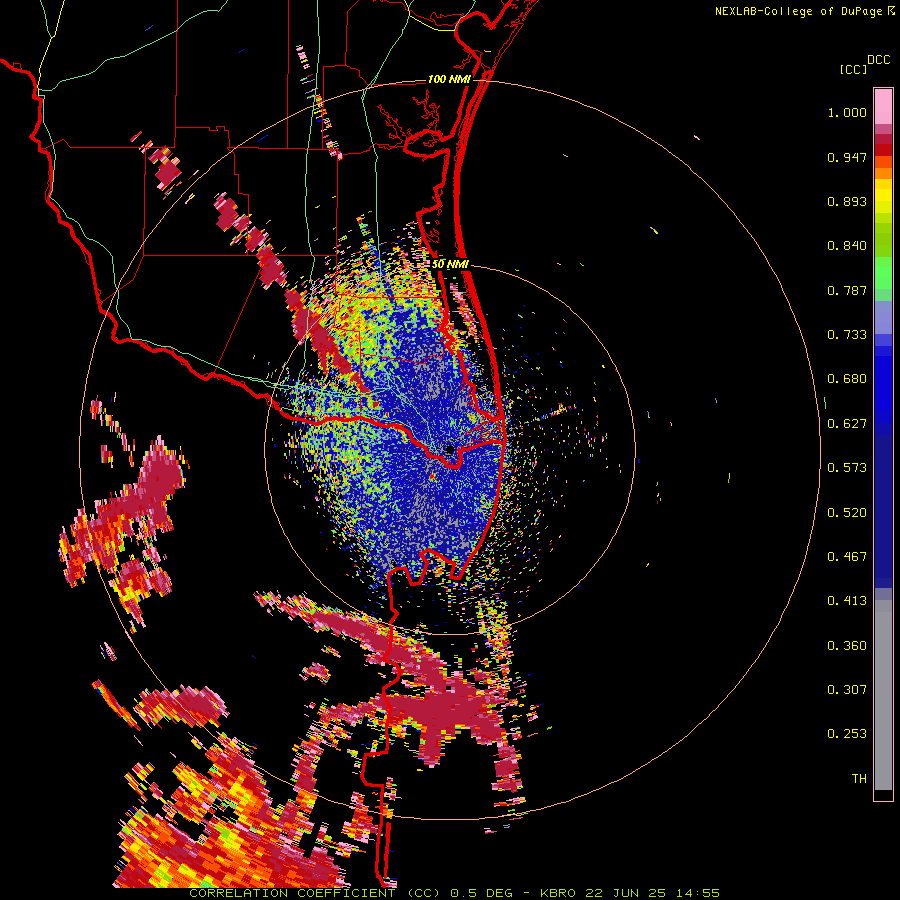900x900 pixels.
Task: Click the 22 JUN 25 date text
Action: pos(626,893)
